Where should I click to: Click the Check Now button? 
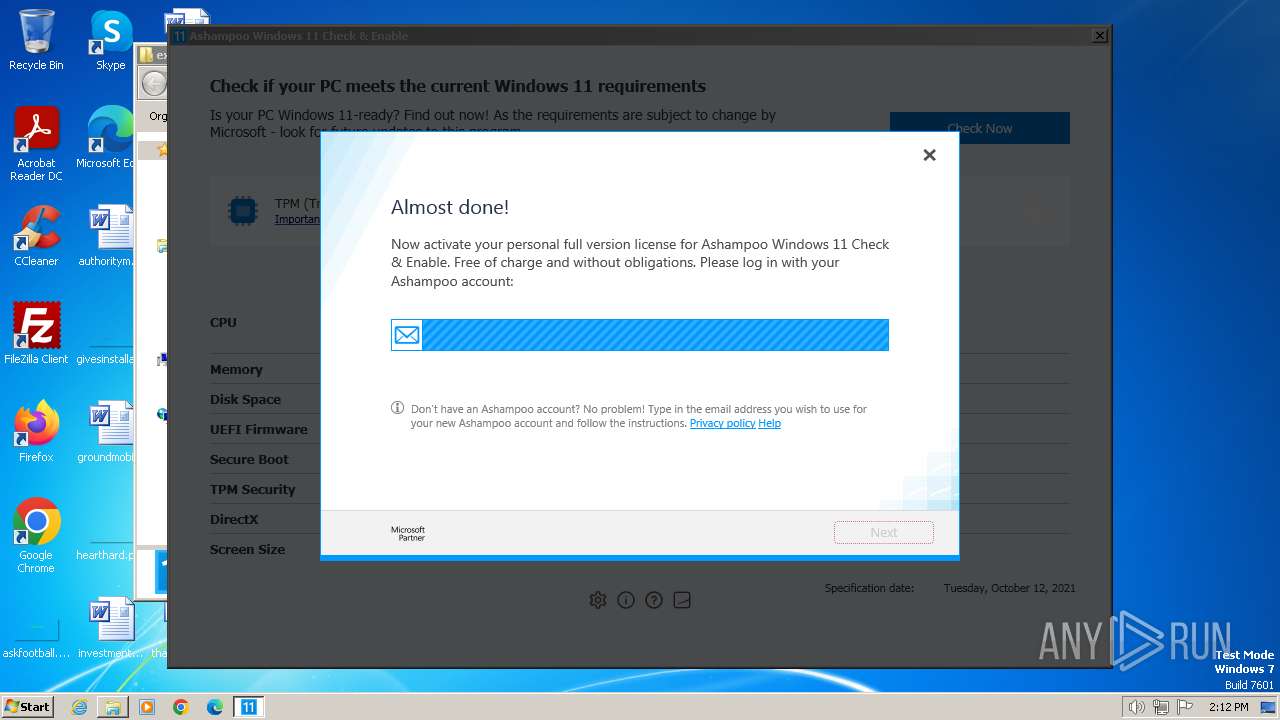[980, 128]
